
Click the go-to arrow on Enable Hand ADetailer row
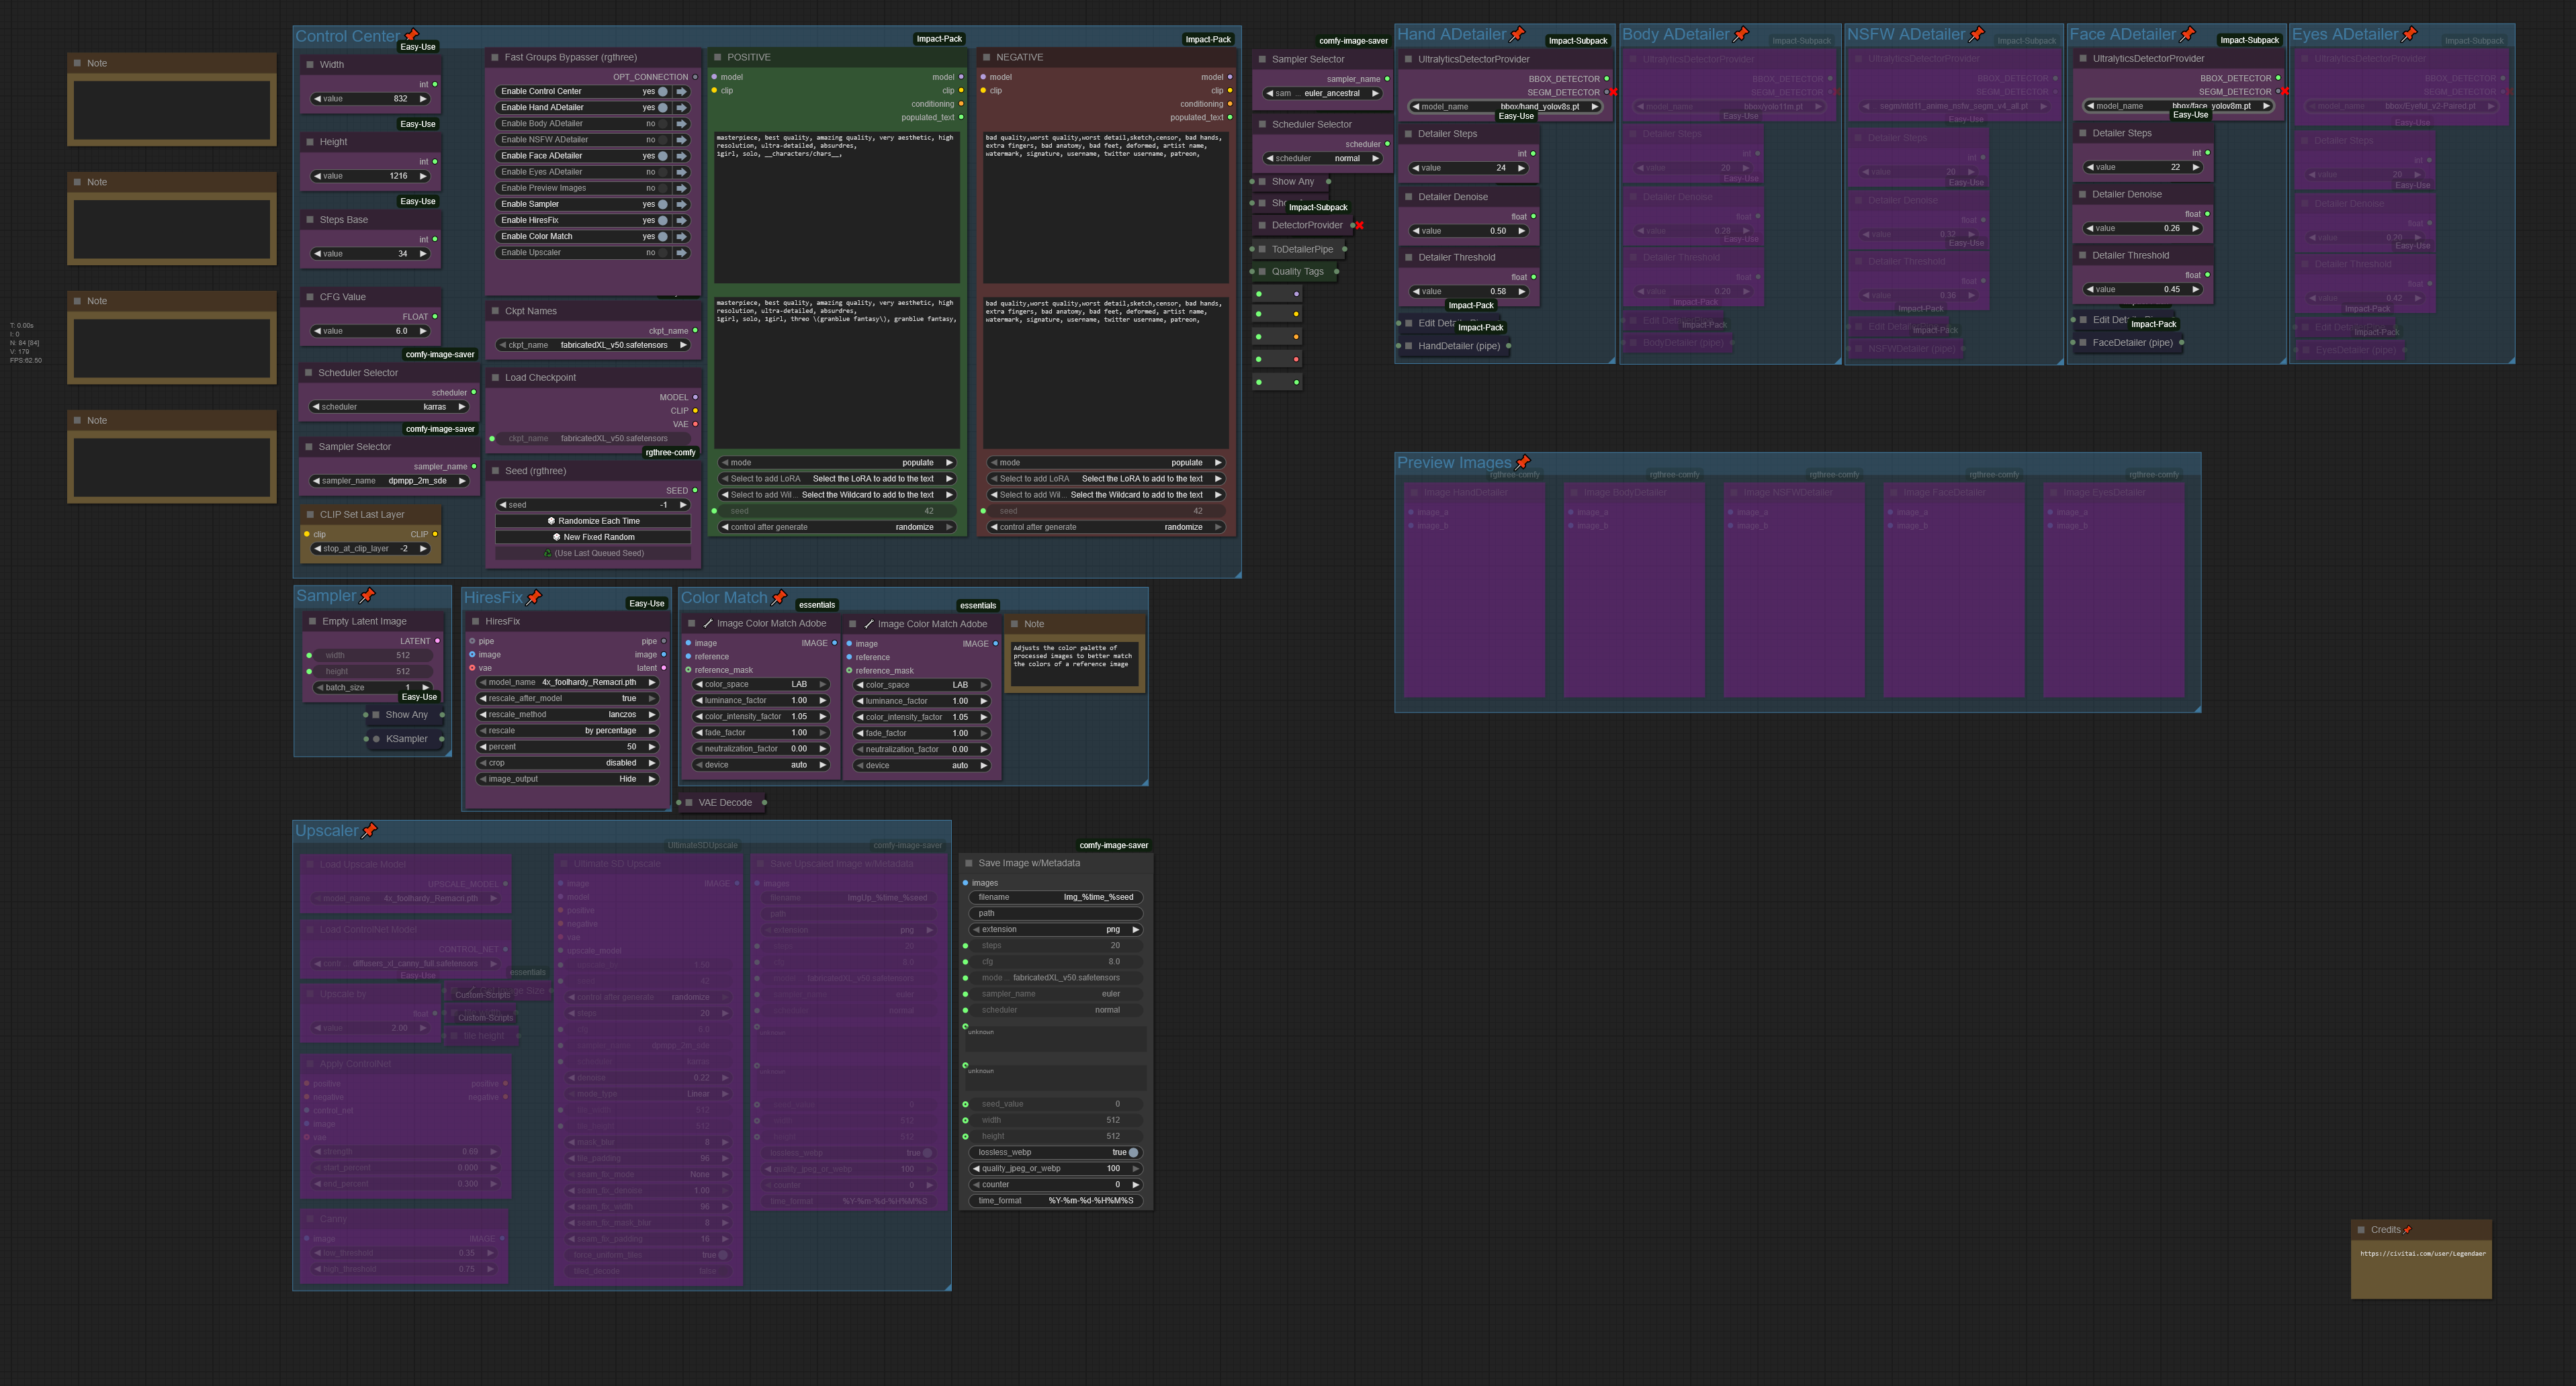tap(682, 107)
